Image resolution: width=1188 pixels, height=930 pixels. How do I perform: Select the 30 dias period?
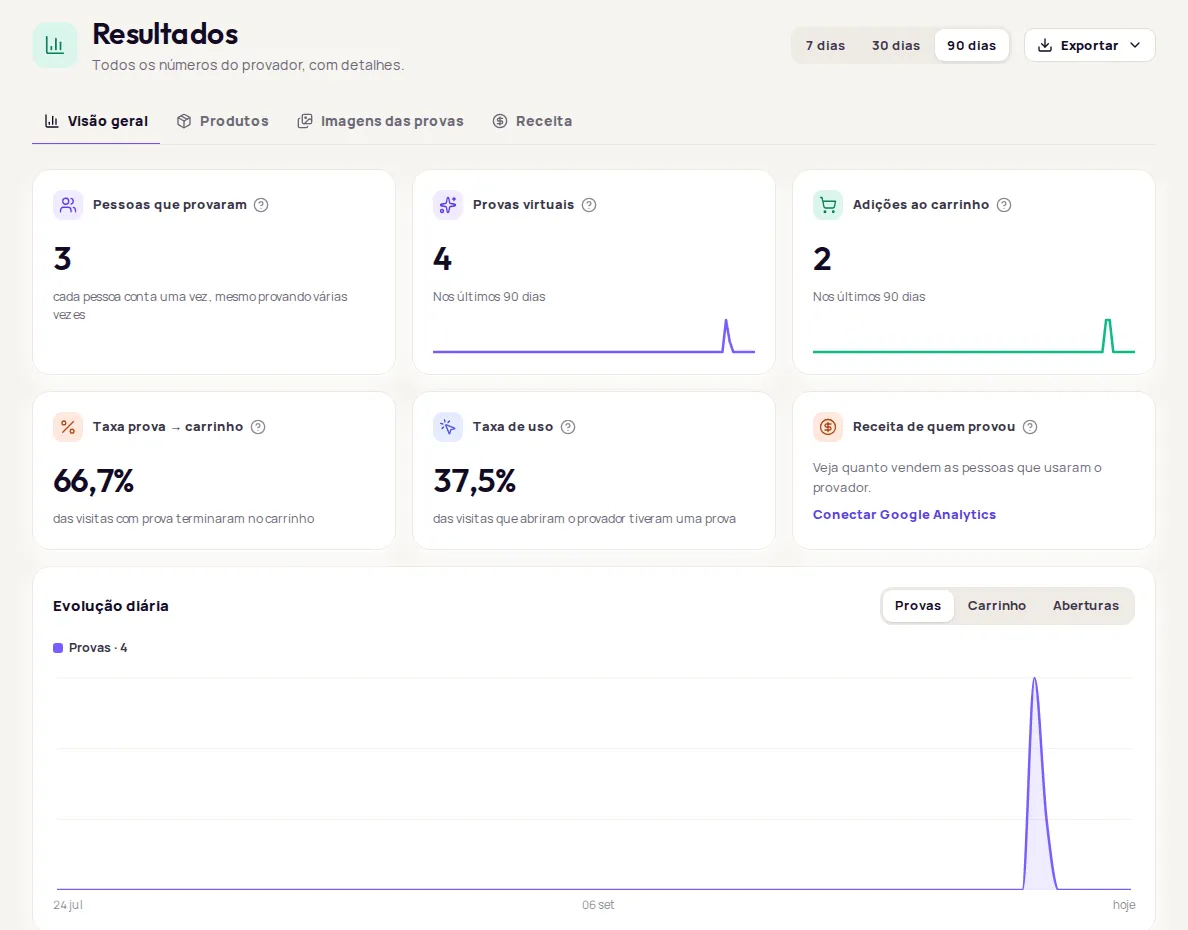coord(896,45)
